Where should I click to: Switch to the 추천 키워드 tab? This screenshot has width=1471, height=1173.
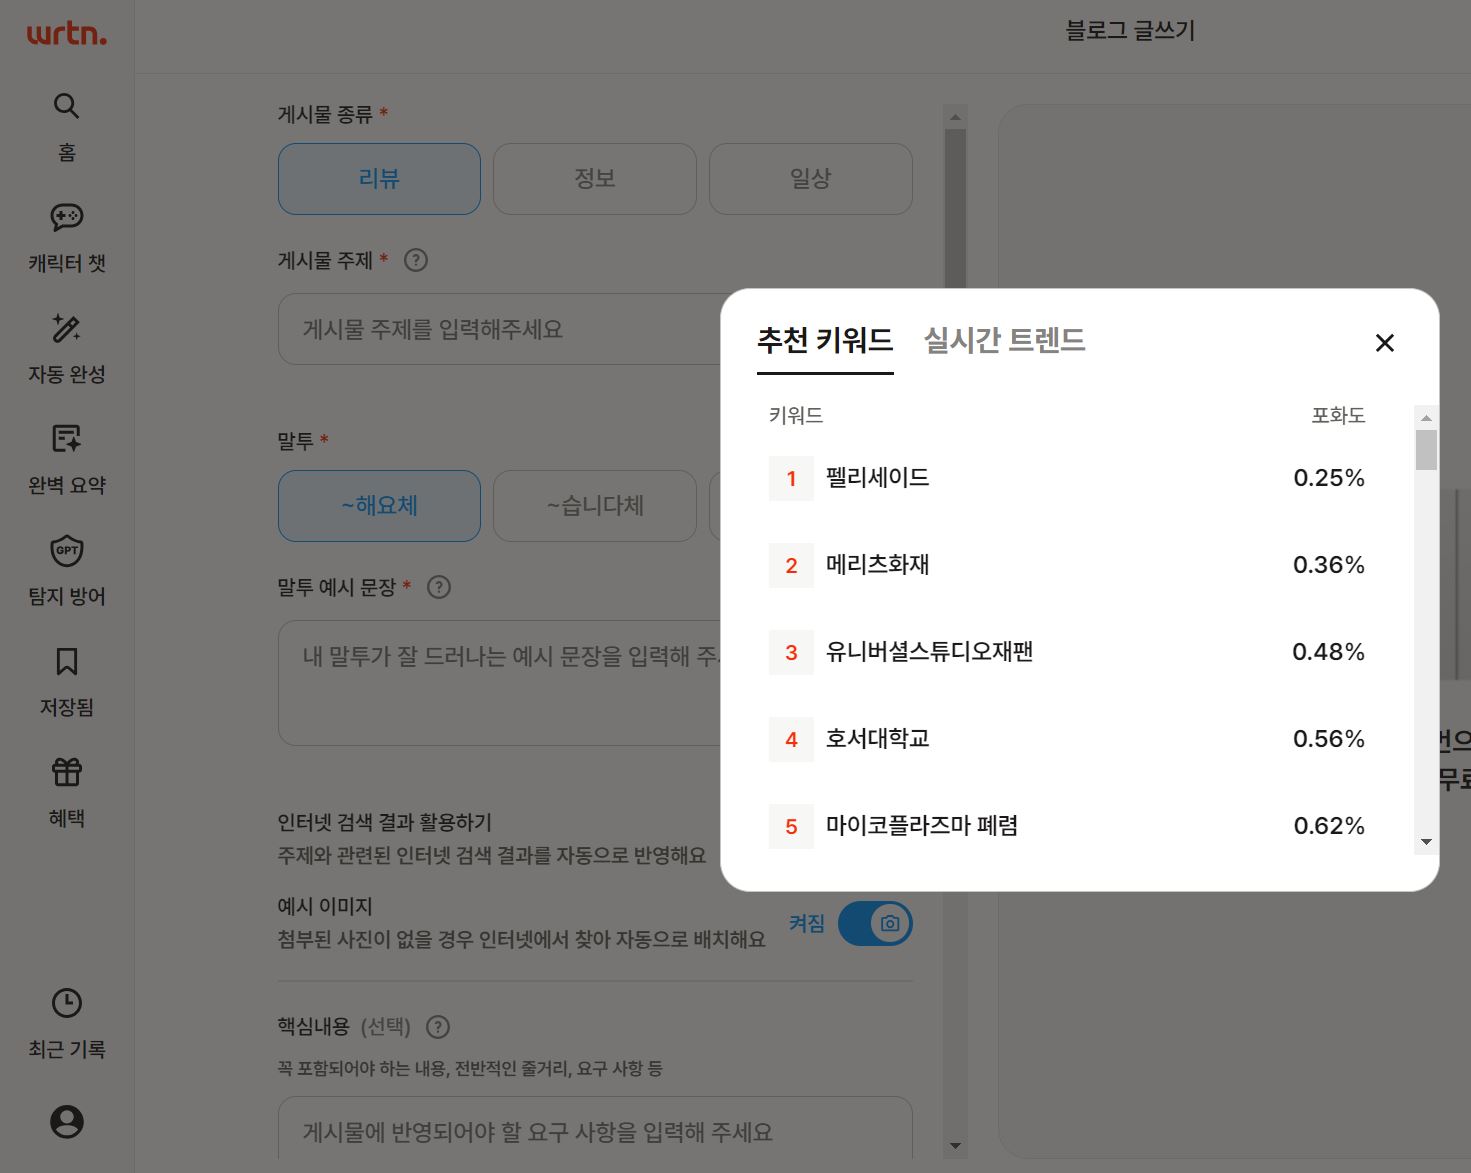(x=825, y=342)
